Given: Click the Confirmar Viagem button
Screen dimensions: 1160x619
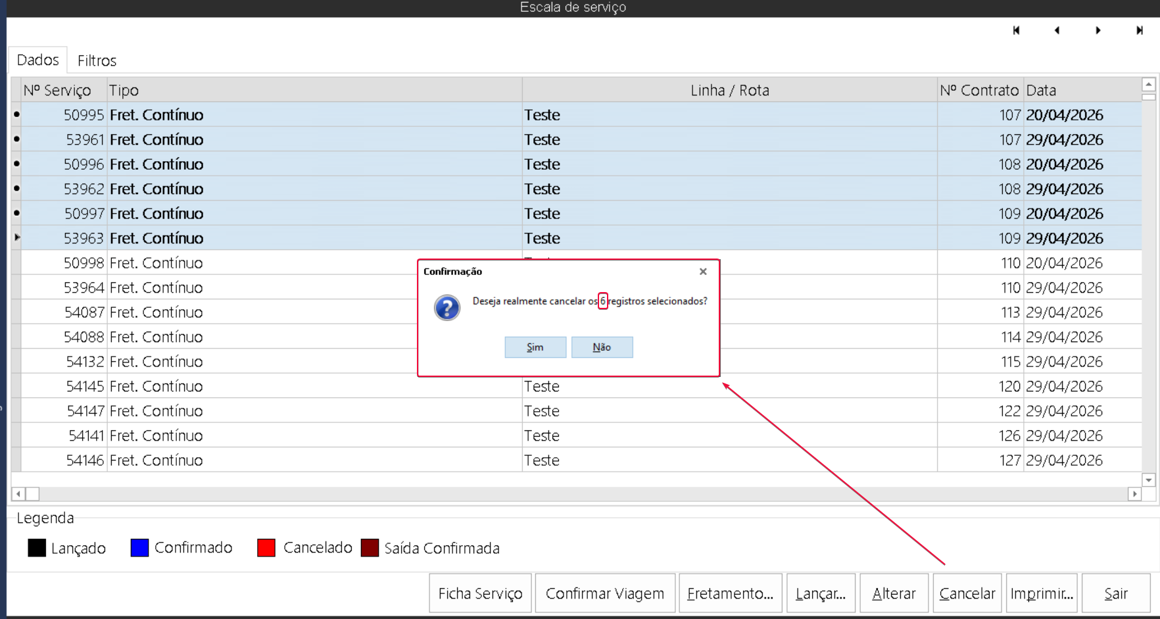Looking at the screenshot, I should pyautogui.click(x=605, y=593).
